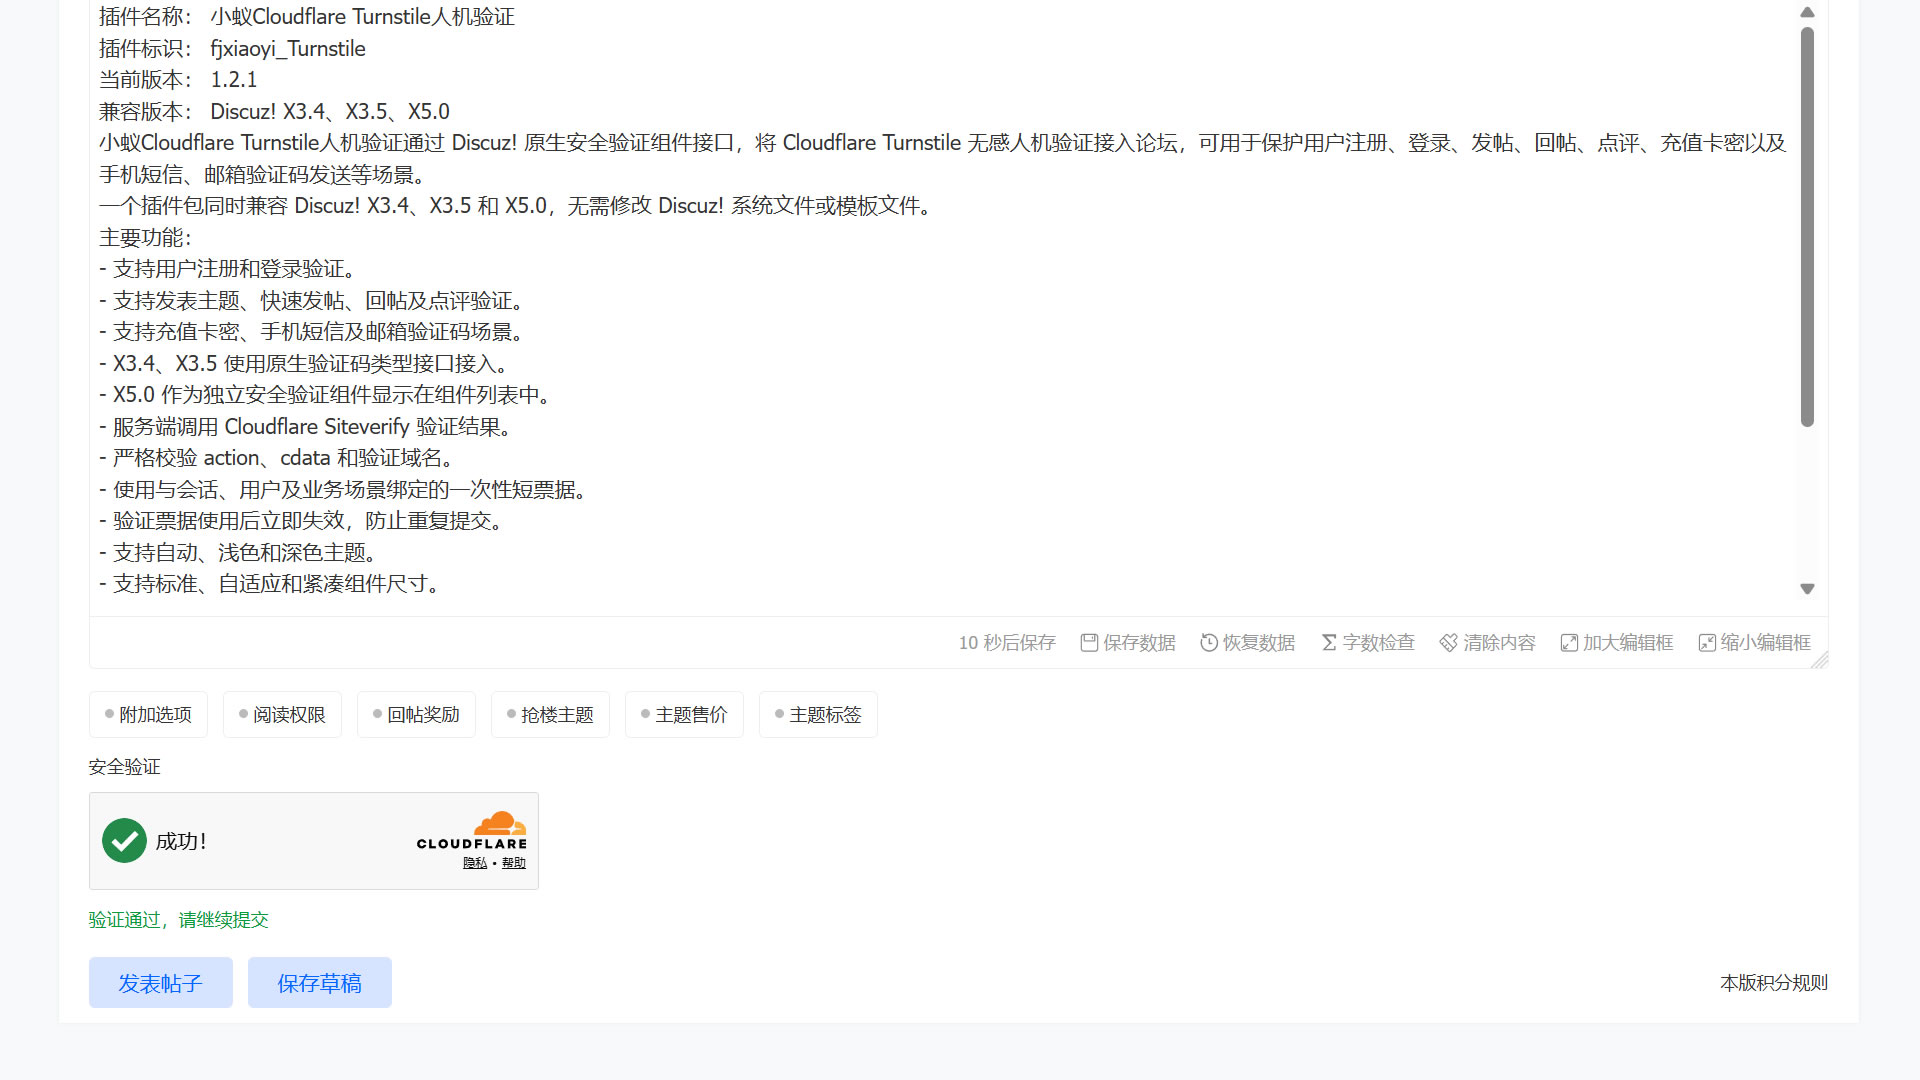Click the editor scroll-up arrow
Viewport: 1920px width, 1080px height.
[x=1807, y=13]
